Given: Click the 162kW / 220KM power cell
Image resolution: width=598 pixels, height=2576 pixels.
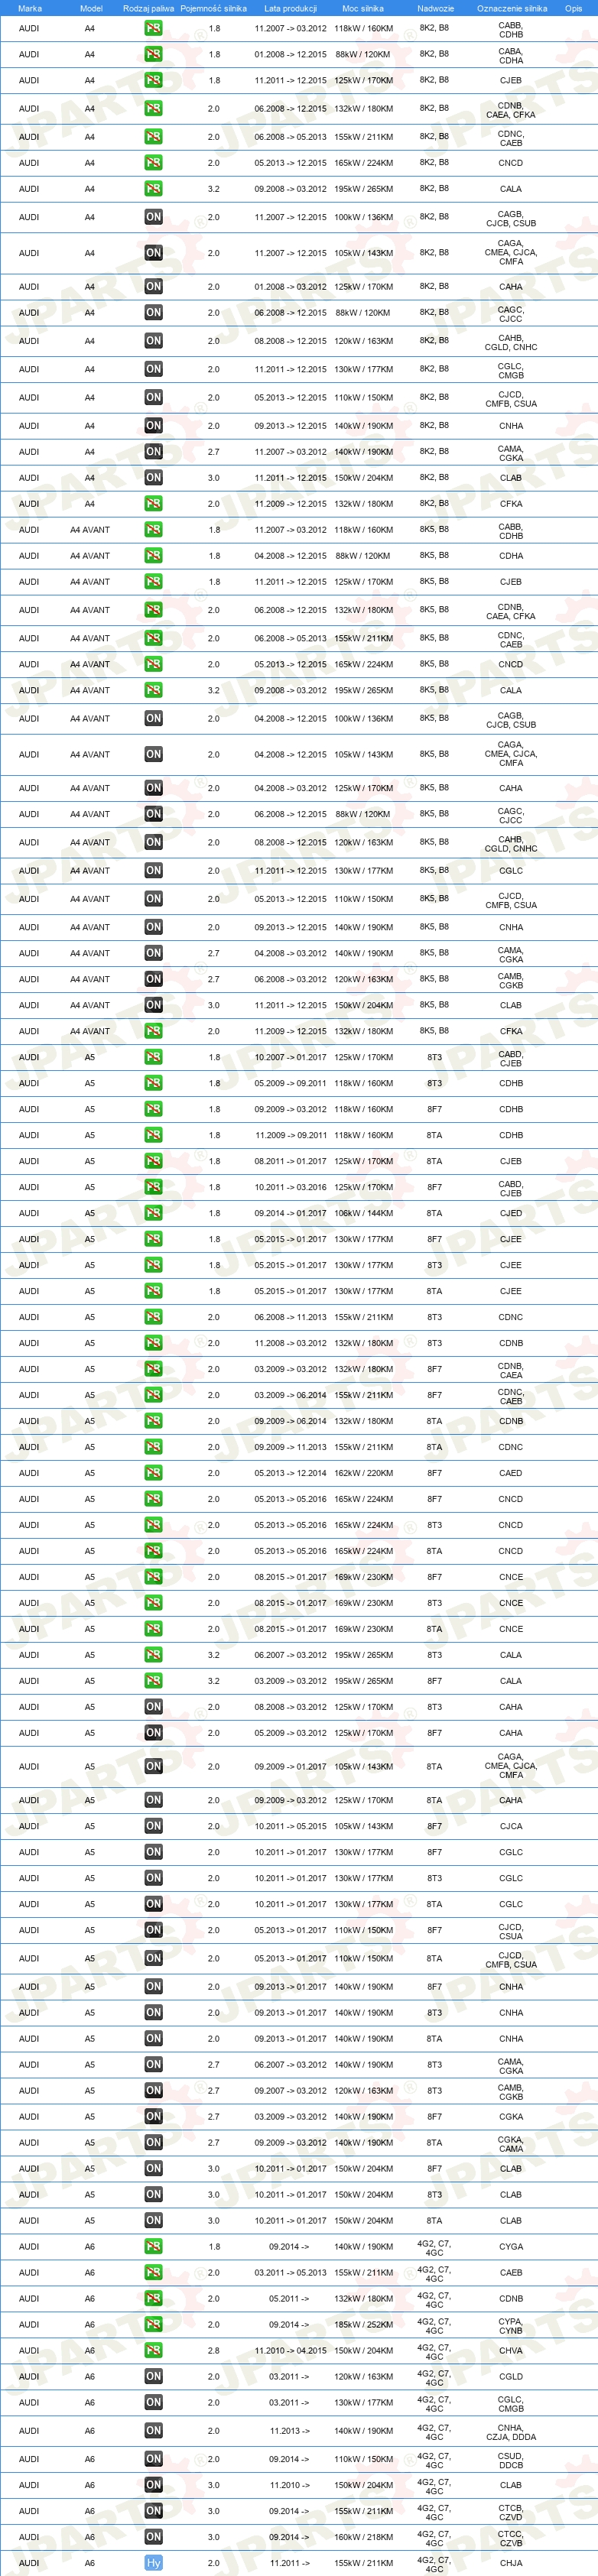Looking at the screenshot, I should [363, 1473].
